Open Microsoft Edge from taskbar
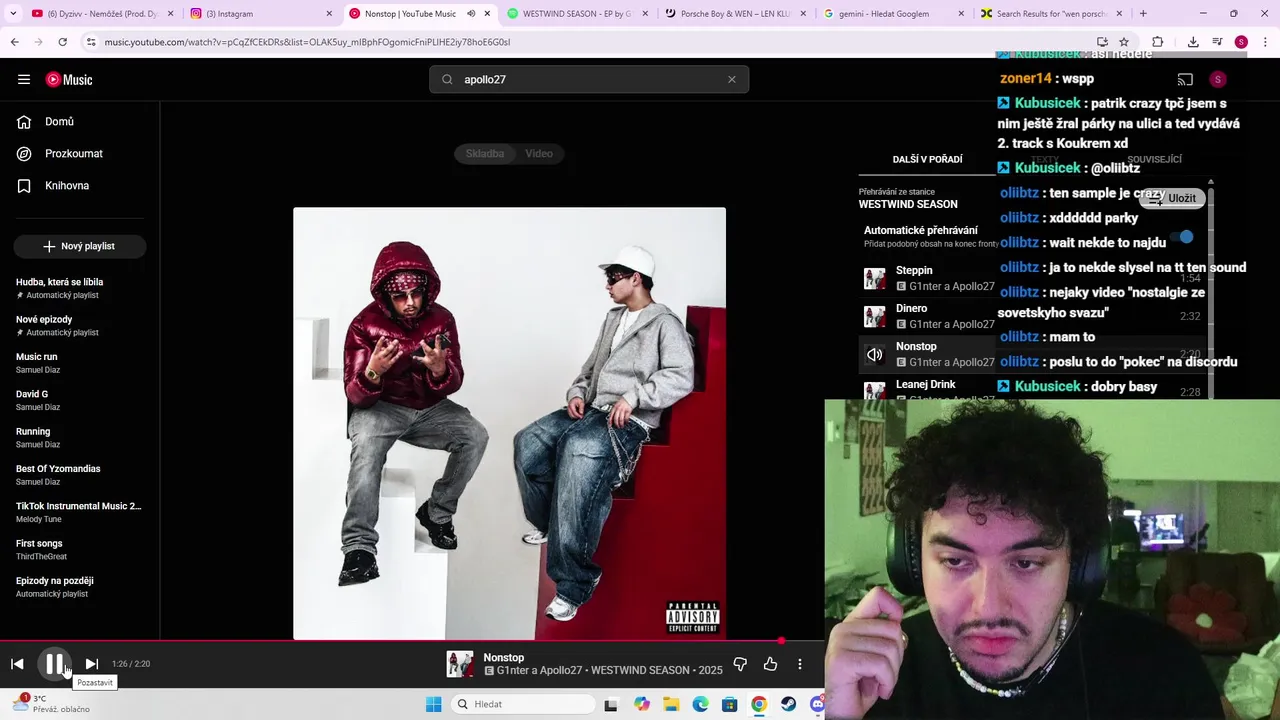Image resolution: width=1280 pixels, height=720 pixels. click(x=700, y=704)
